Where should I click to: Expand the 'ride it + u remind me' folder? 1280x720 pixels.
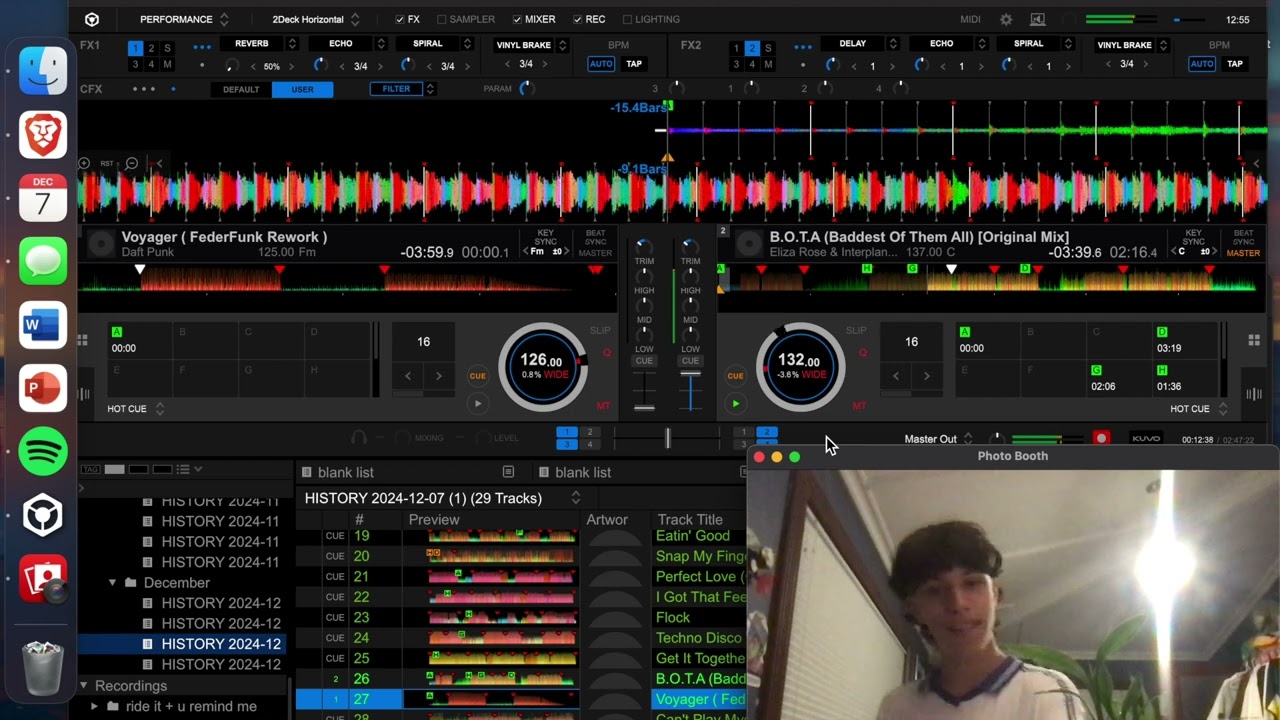point(95,706)
